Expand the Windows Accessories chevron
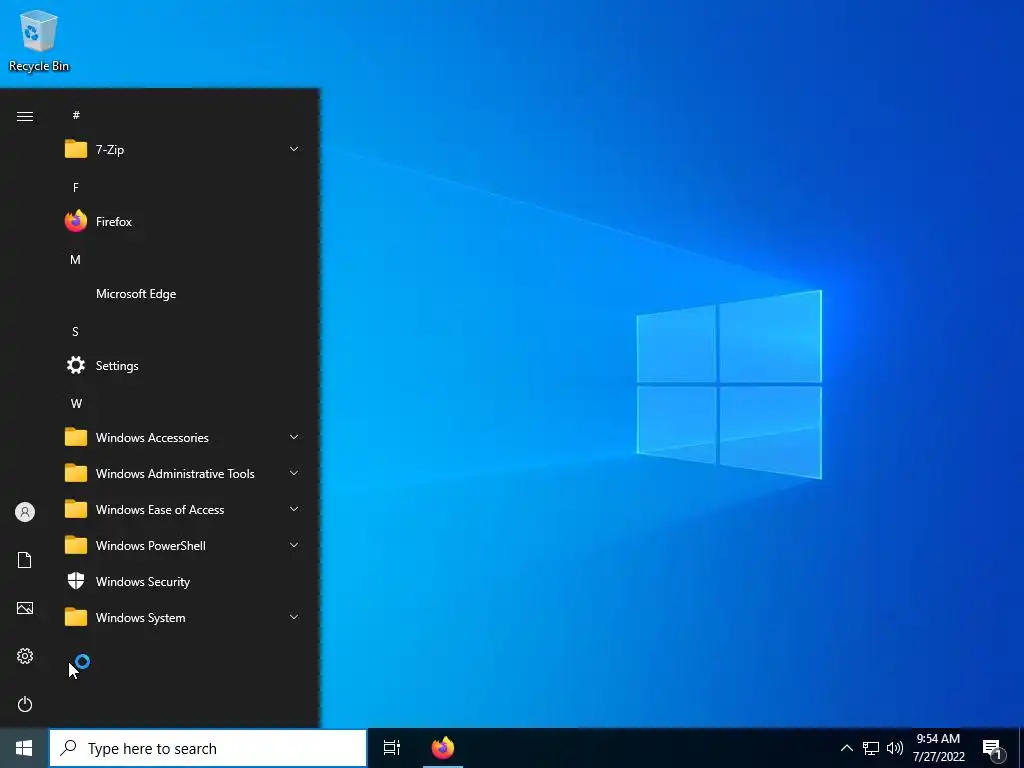 294,437
